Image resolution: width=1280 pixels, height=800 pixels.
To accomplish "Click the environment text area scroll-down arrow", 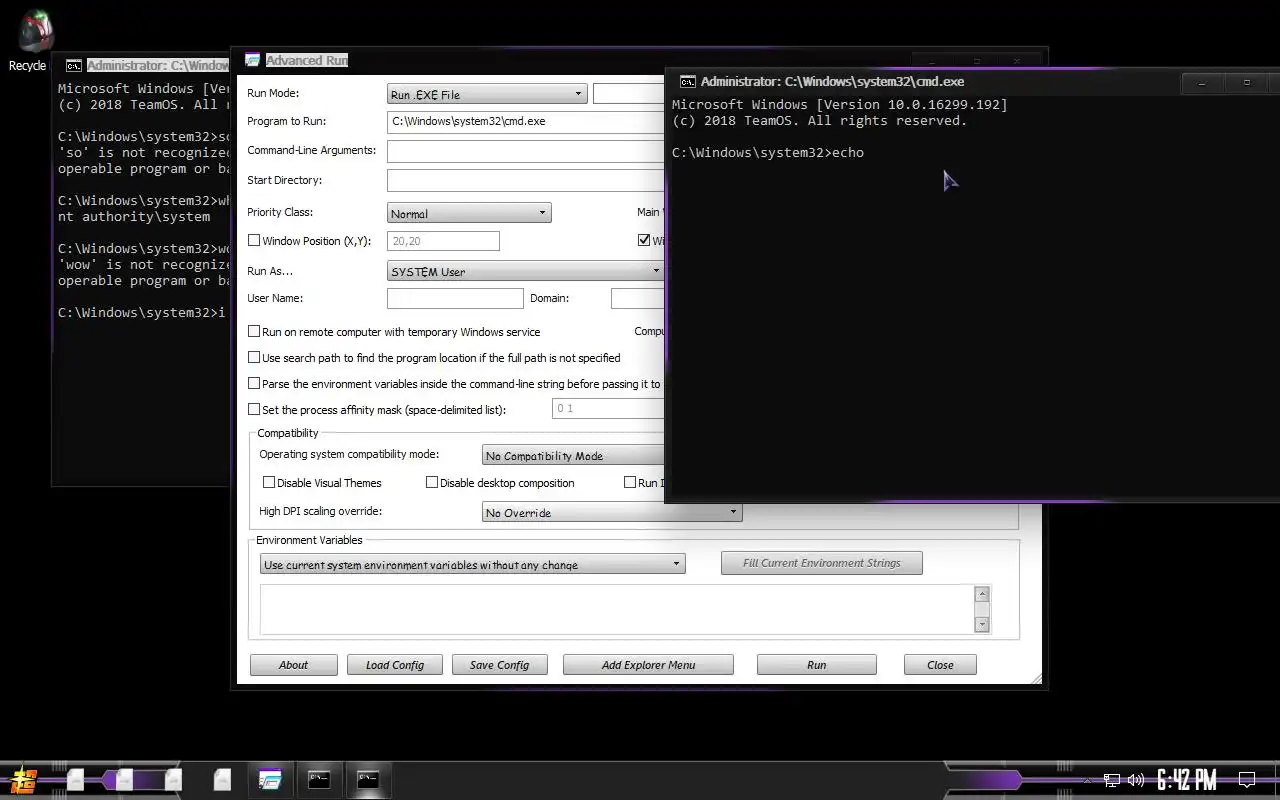I will 982,624.
